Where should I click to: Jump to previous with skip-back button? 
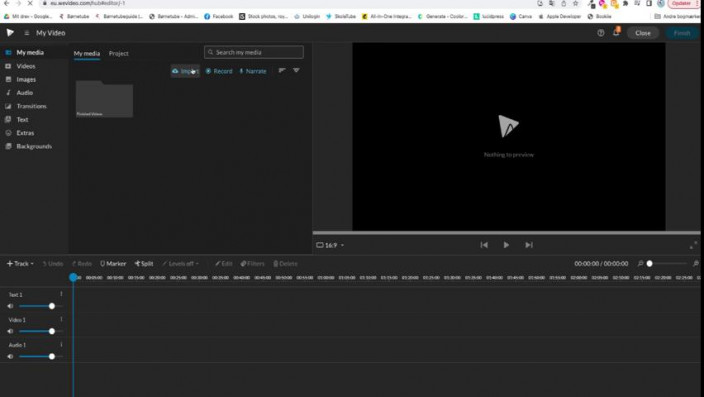pyautogui.click(x=484, y=245)
